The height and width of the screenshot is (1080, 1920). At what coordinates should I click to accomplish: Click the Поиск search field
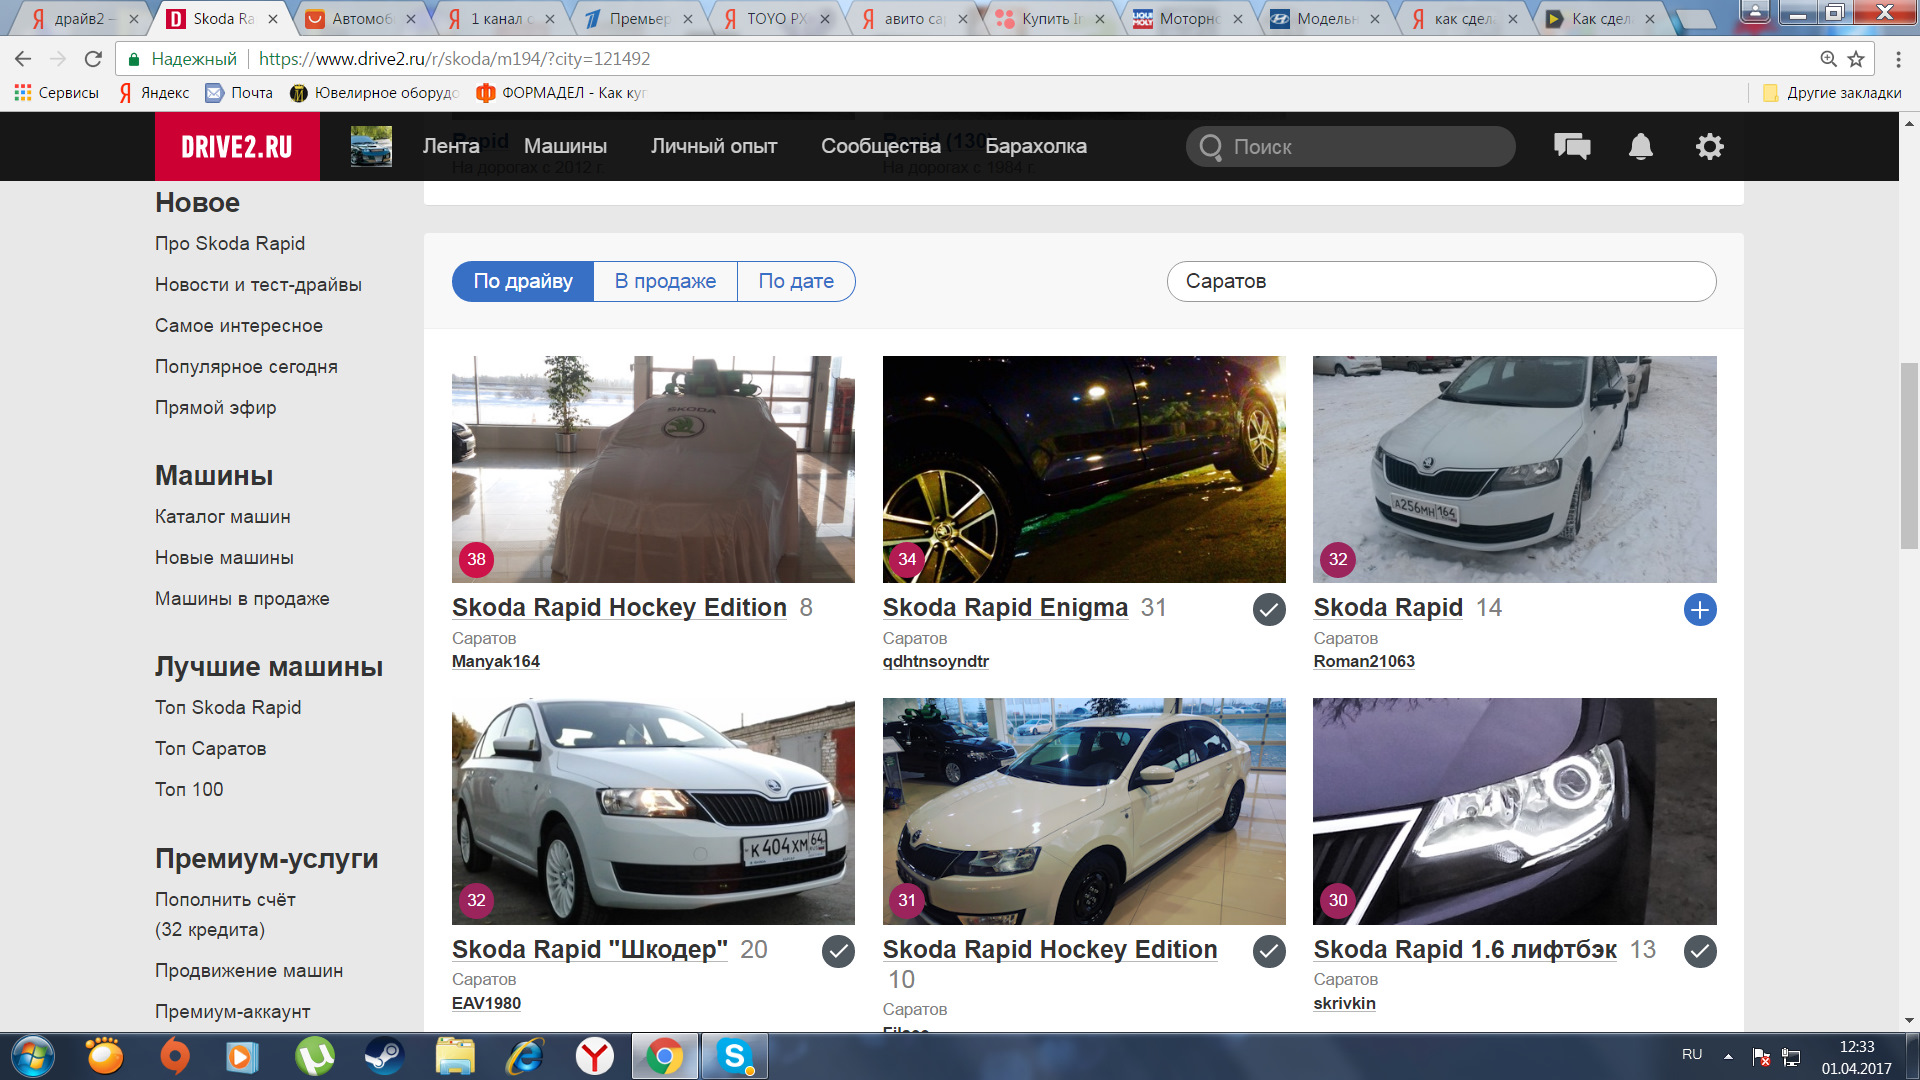tap(1350, 146)
